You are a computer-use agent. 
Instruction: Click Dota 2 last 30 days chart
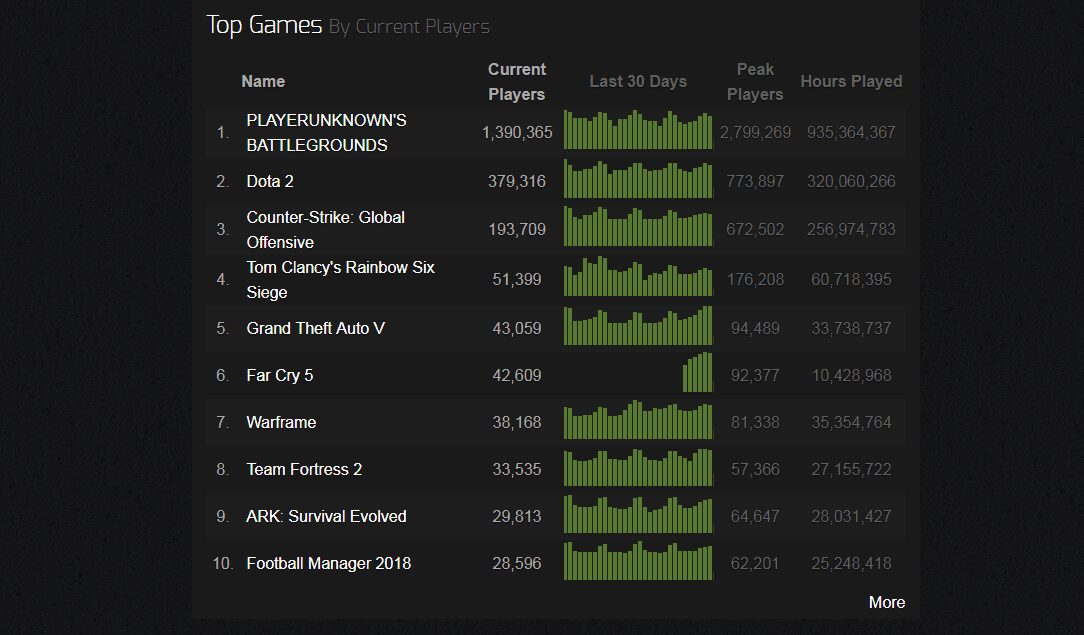coord(638,179)
